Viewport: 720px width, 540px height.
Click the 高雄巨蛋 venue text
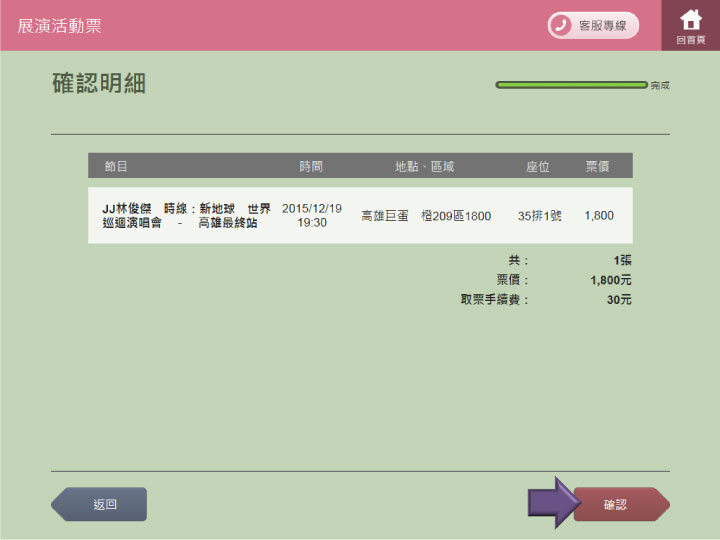click(x=385, y=215)
